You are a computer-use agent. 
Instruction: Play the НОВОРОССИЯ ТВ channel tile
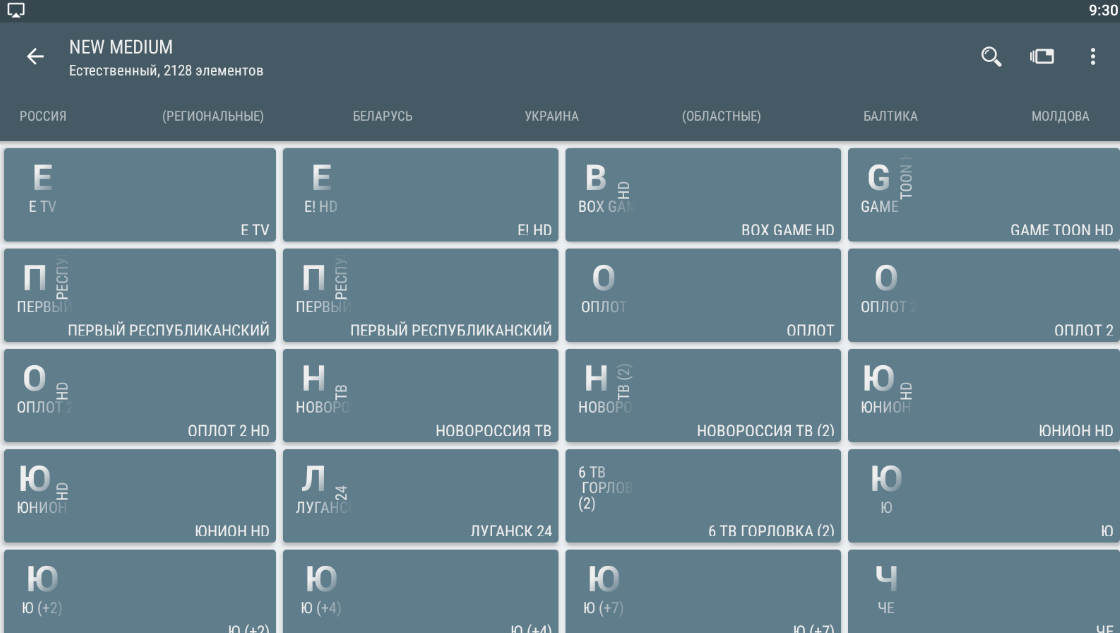point(421,395)
